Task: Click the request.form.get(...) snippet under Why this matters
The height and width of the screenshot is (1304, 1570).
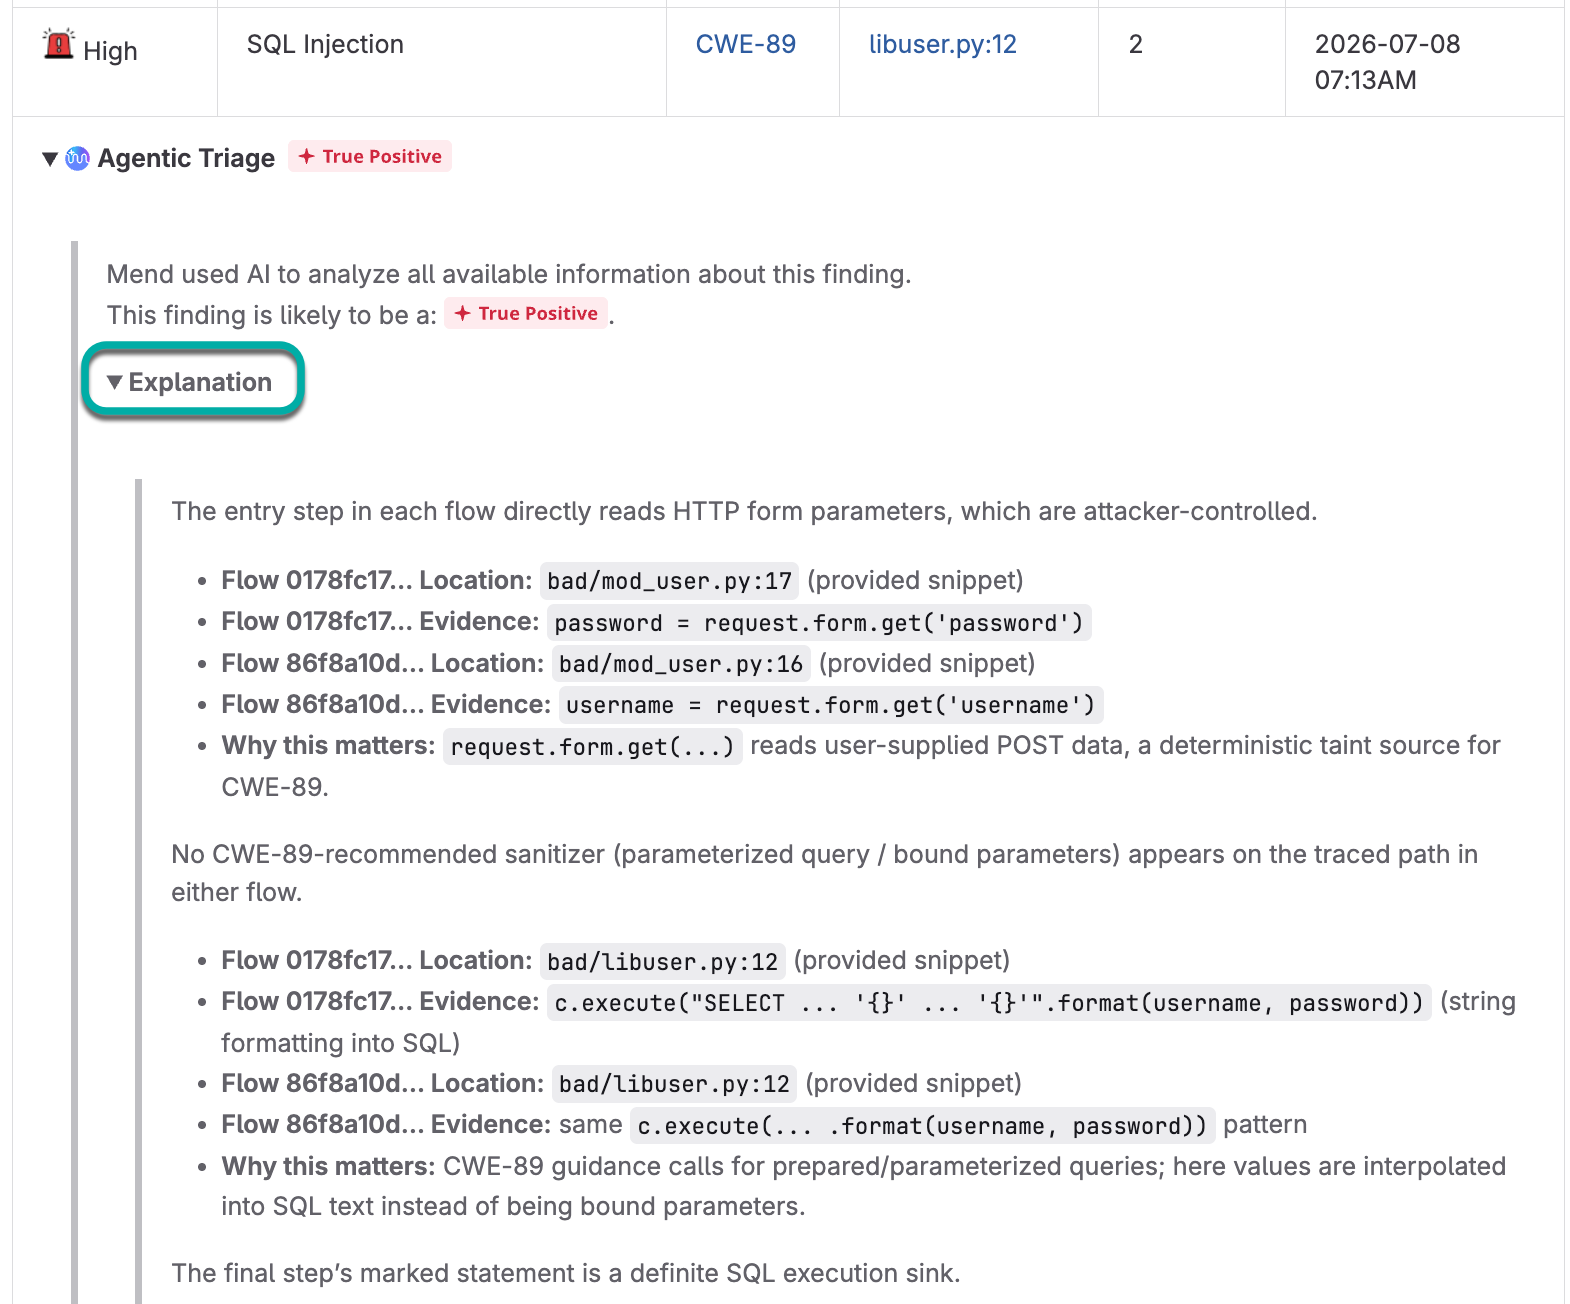Action: pyautogui.click(x=592, y=747)
